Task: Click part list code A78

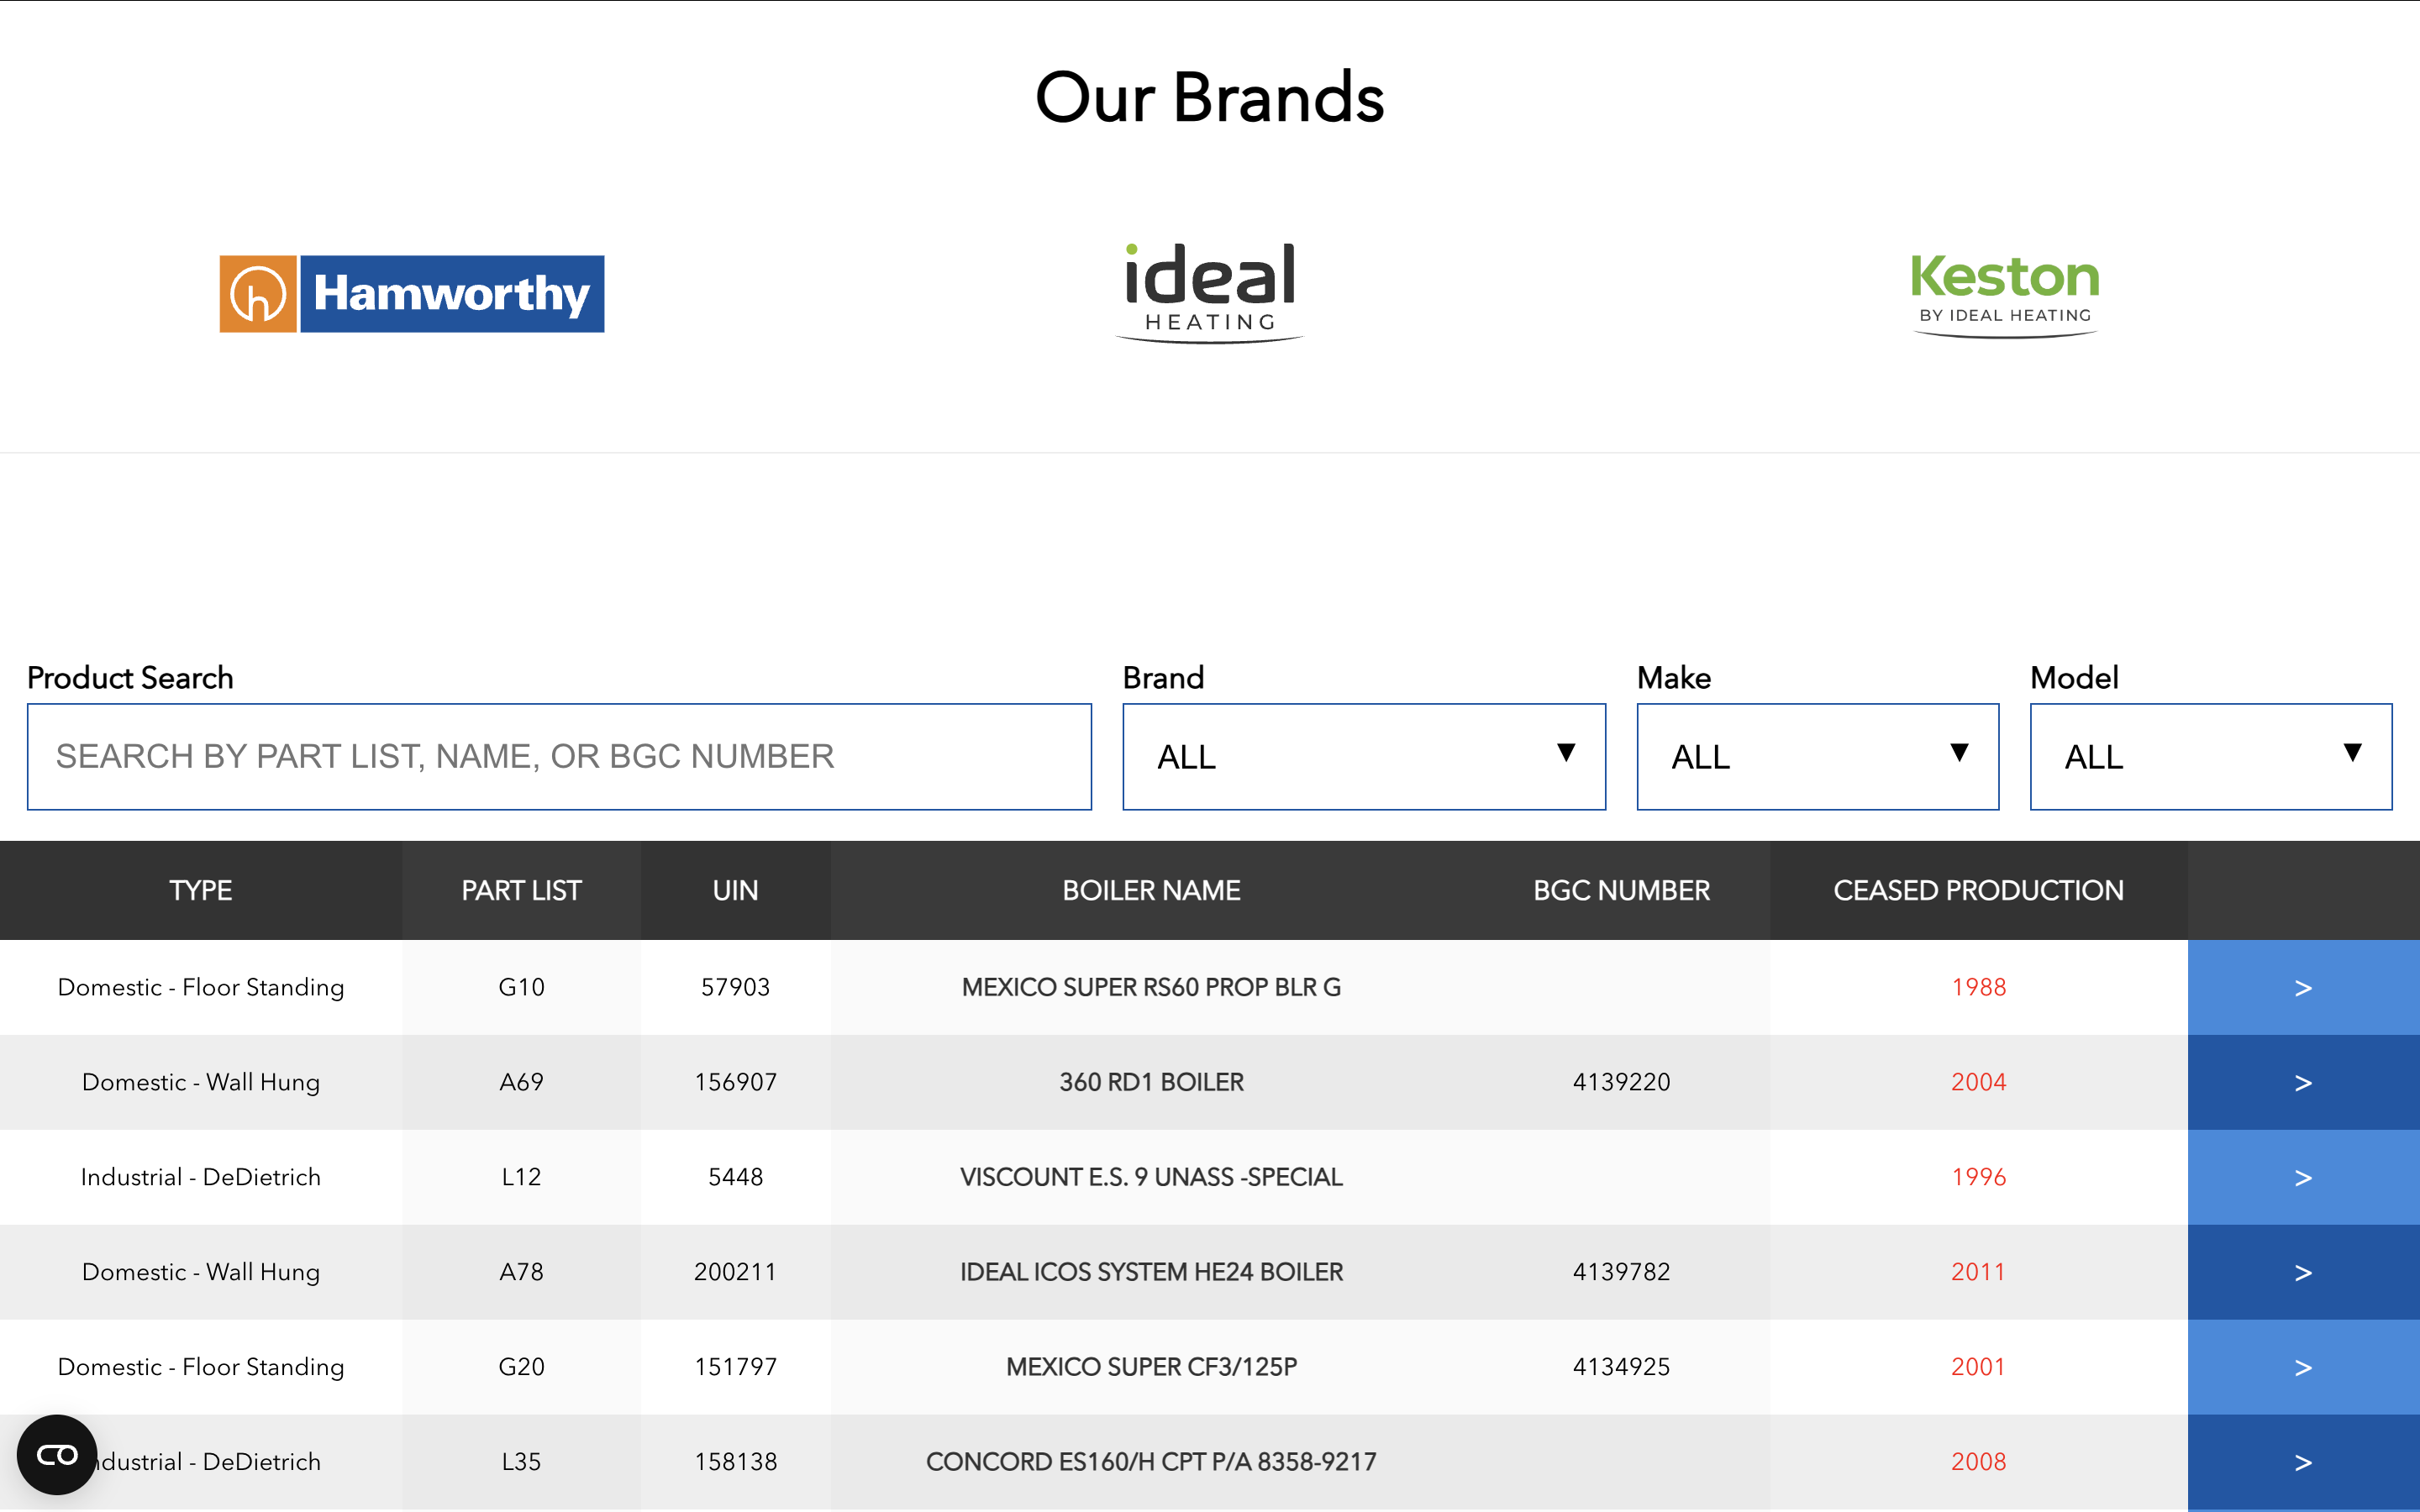Action: [x=521, y=1273]
